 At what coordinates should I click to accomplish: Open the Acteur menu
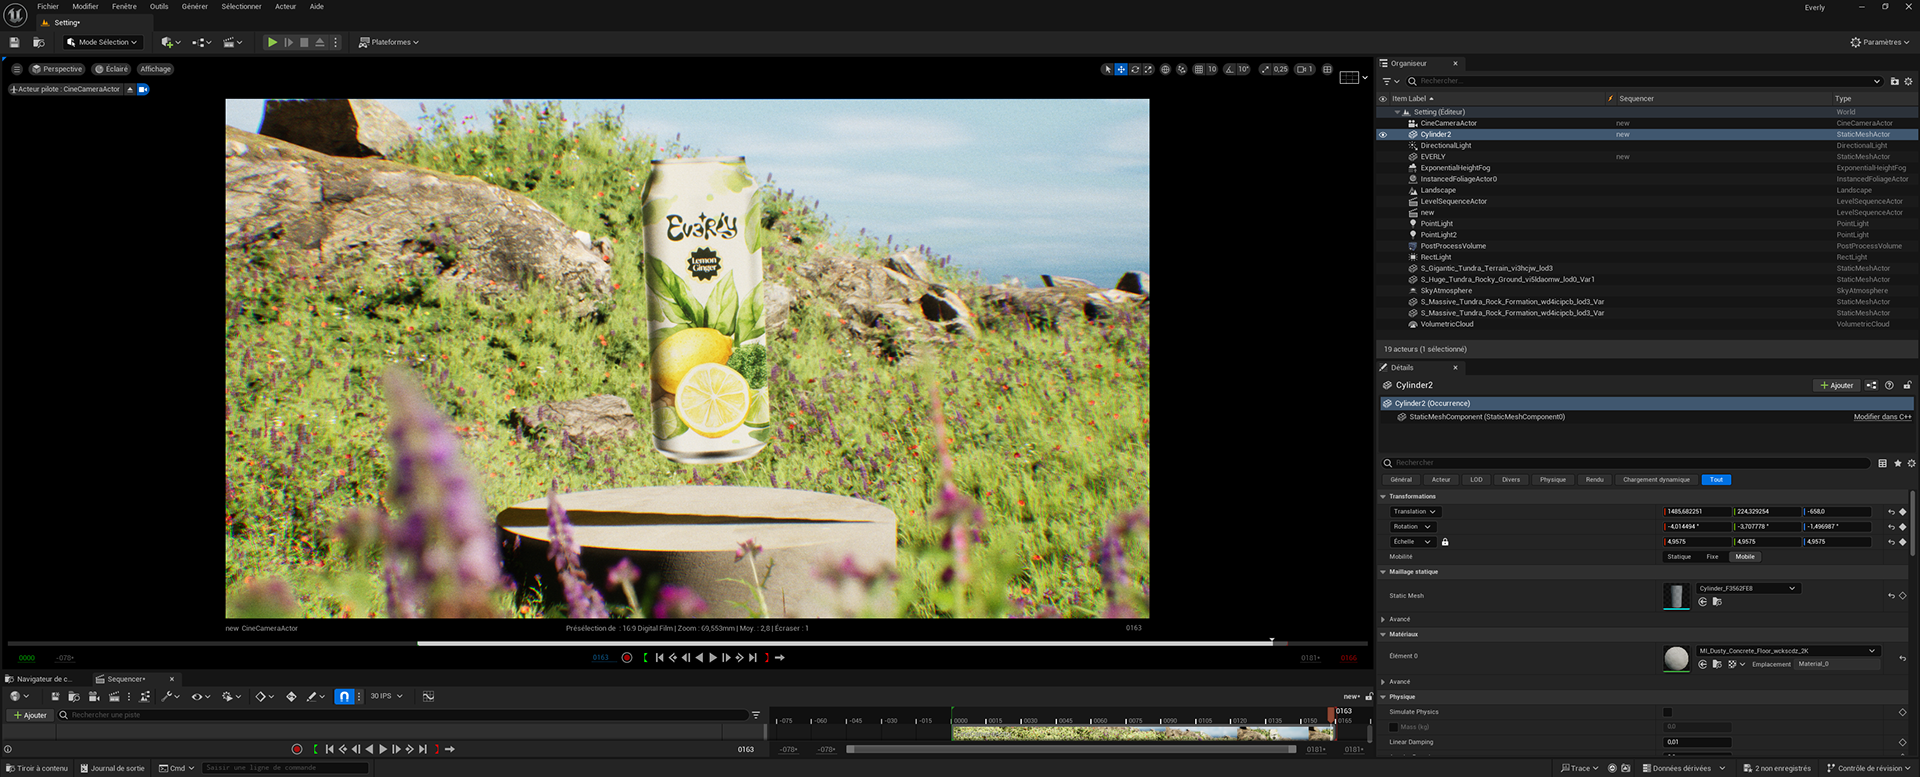pyautogui.click(x=285, y=6)
